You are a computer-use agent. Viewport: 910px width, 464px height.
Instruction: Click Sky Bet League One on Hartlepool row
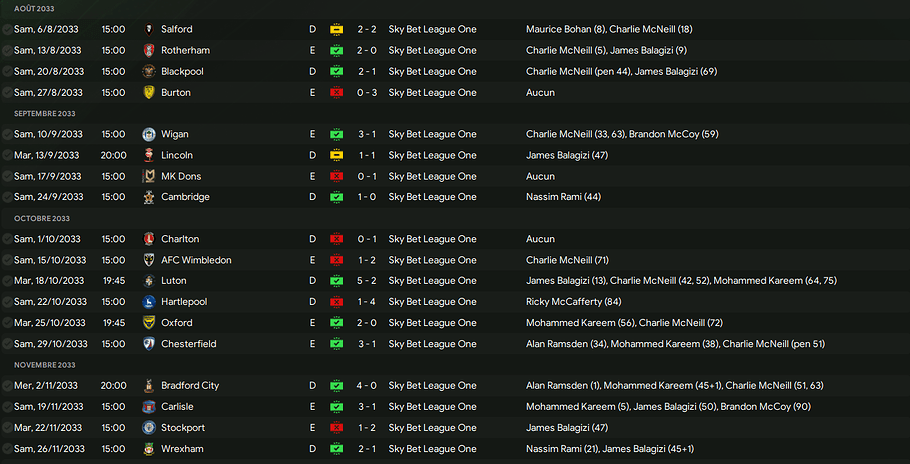[432, 302]
